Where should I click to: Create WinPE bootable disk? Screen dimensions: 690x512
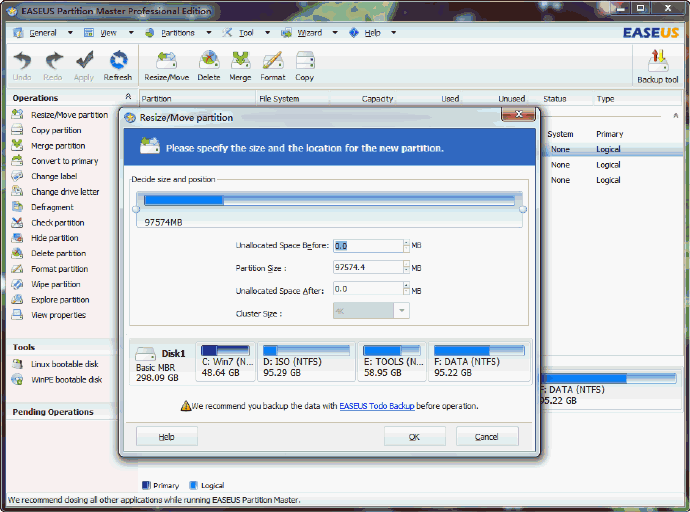[x=66, y=380]
